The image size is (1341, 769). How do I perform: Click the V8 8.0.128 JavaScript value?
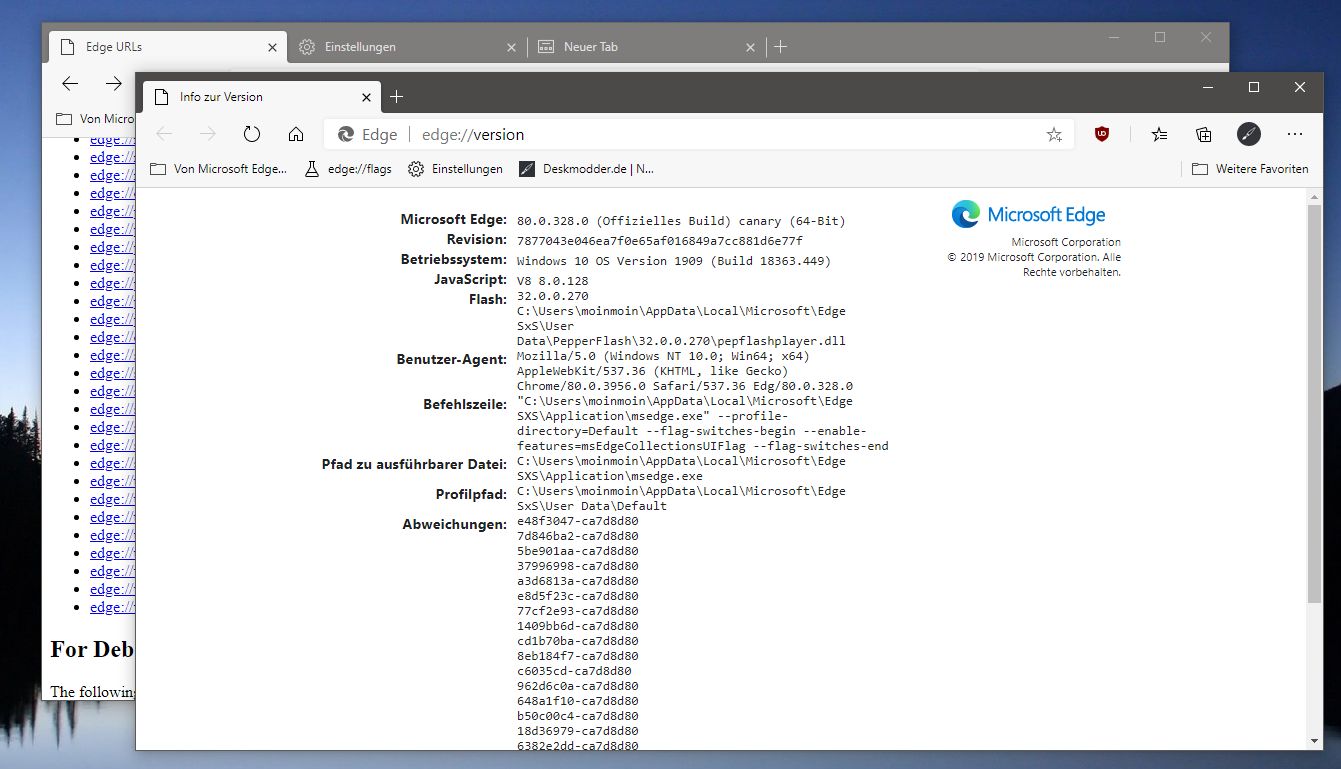pos(553,281)
